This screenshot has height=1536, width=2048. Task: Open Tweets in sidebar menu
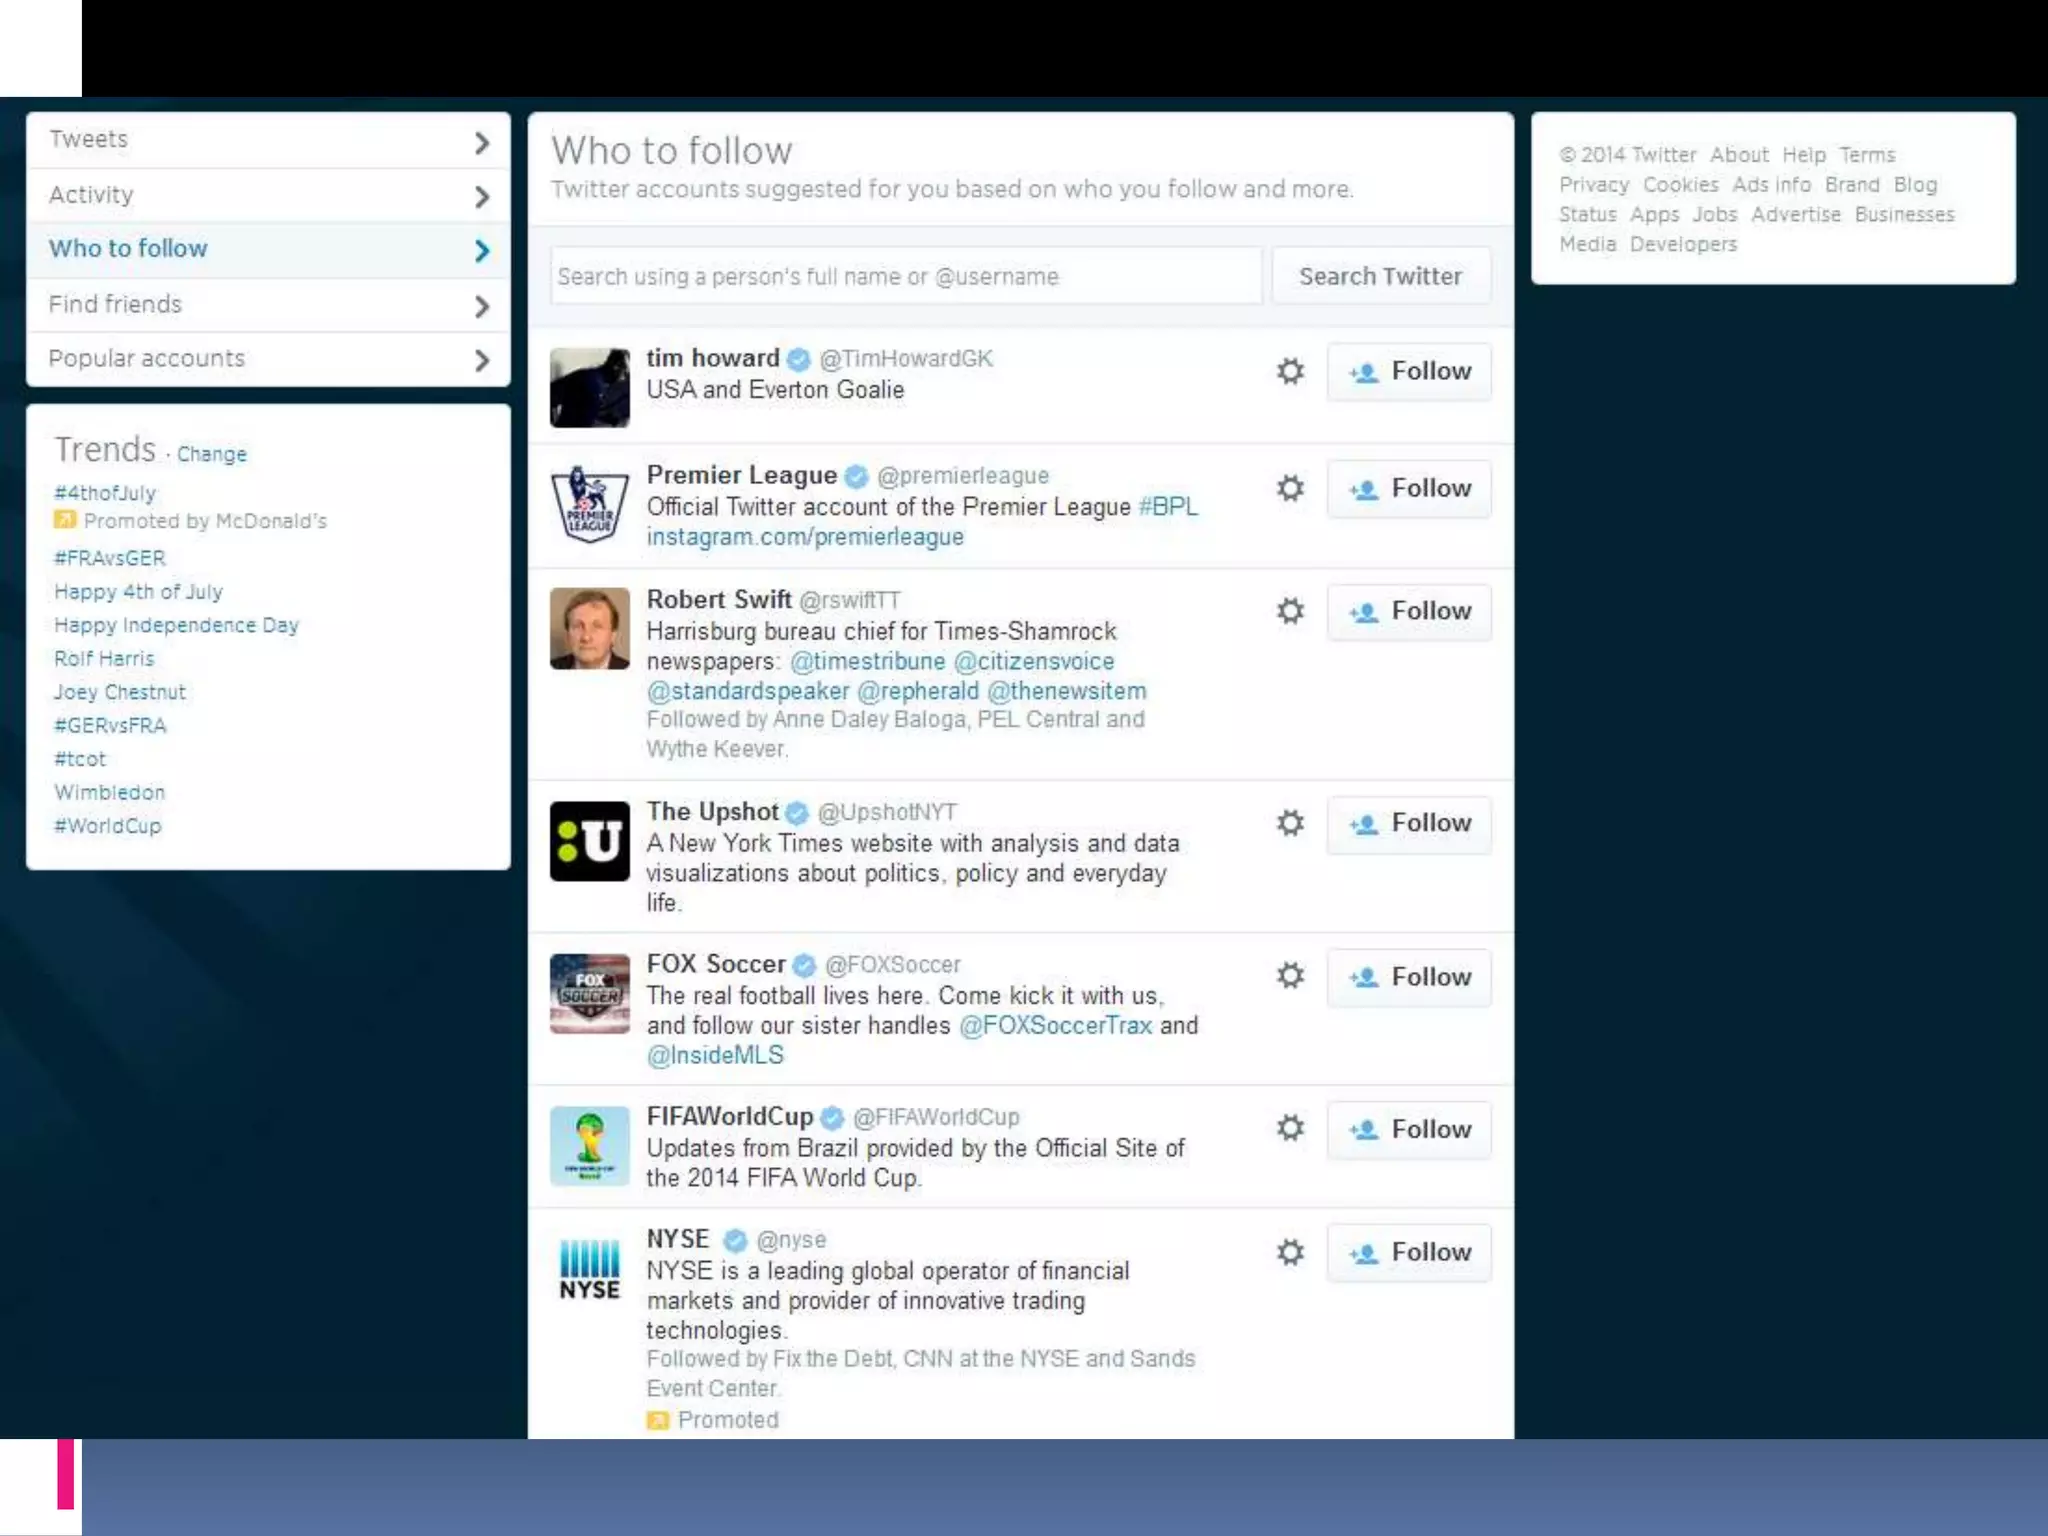[268, 140]
